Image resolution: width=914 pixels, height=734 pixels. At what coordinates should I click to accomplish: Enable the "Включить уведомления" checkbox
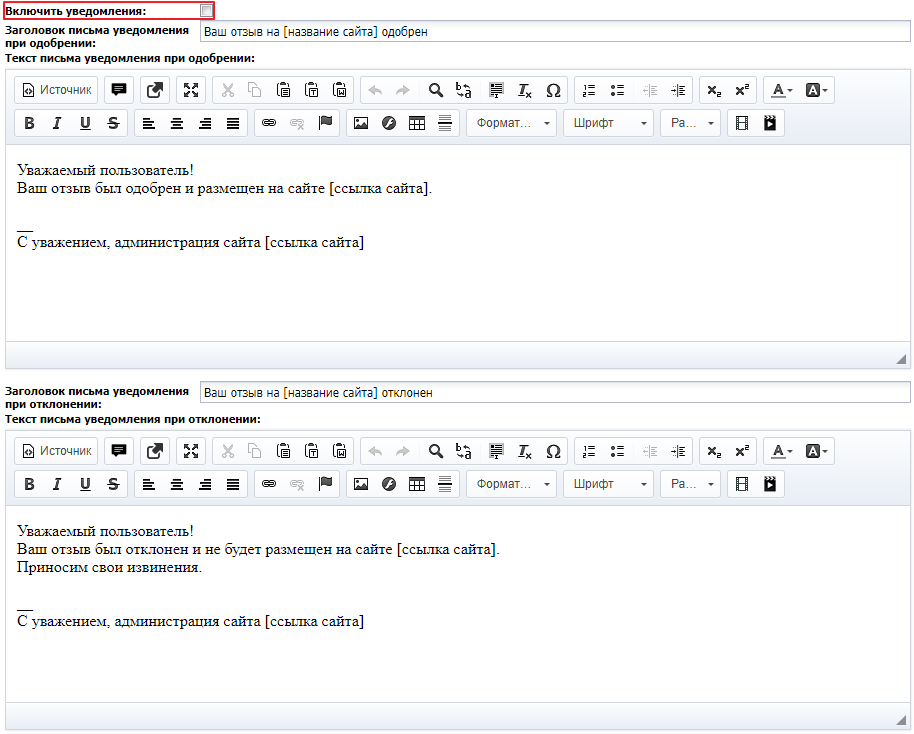point(206,11)
